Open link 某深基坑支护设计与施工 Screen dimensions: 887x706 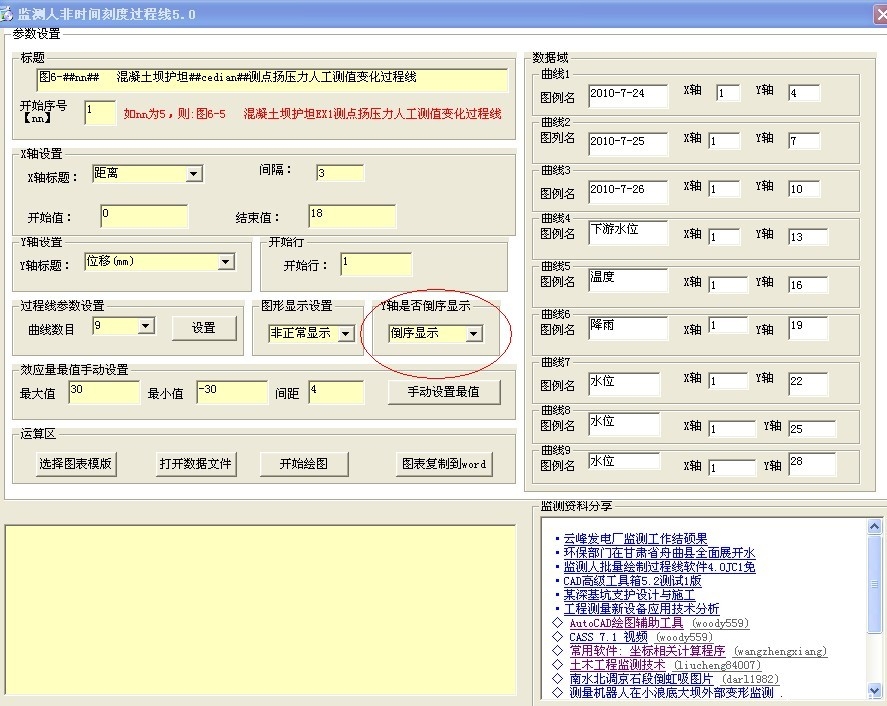click(629, 595)
